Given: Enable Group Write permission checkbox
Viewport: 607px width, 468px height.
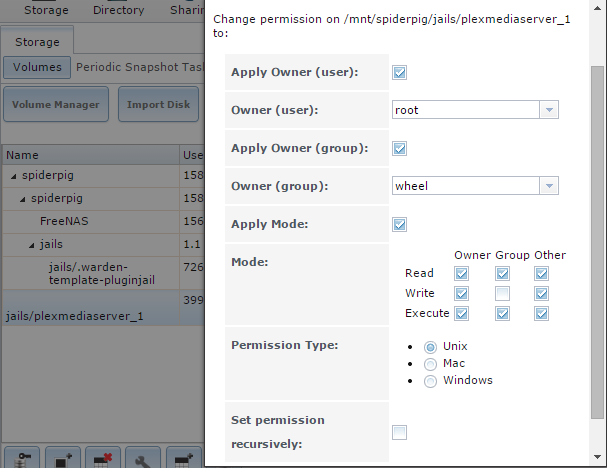Looking at the screenshot, I should coord(503,293).
